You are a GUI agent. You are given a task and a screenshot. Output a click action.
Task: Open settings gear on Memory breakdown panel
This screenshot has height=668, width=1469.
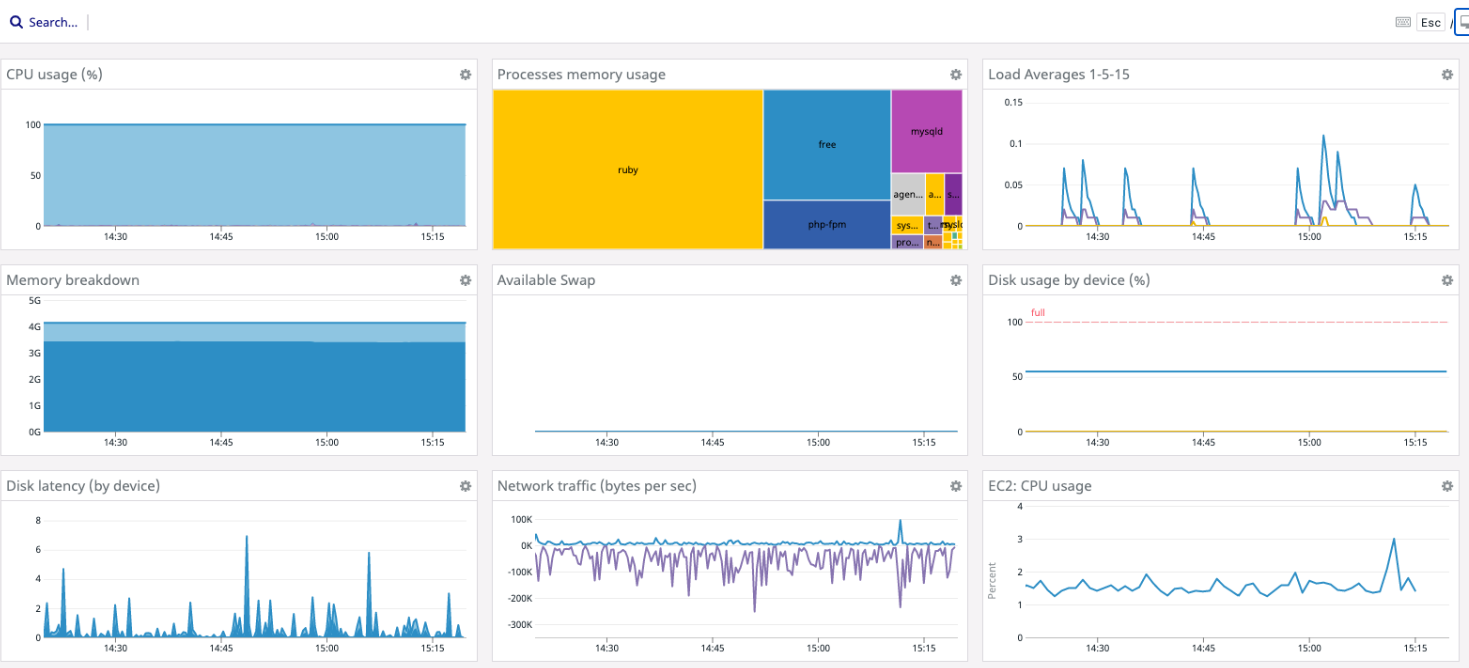465,280
